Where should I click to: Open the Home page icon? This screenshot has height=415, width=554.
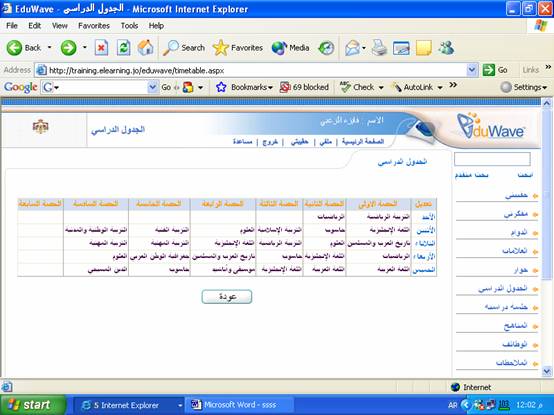146,47
